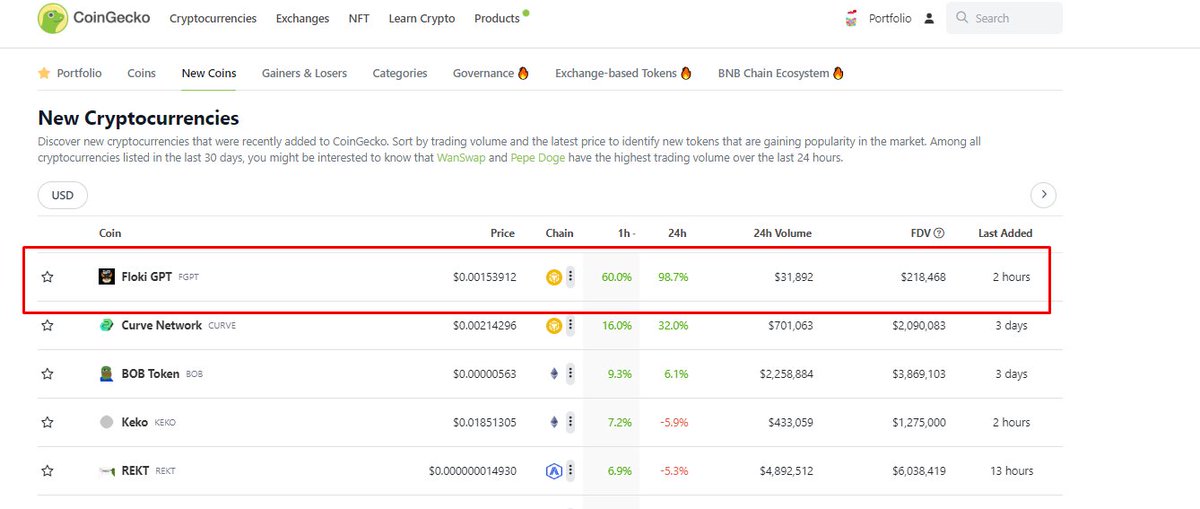
Task: Open chain options menu for Curve Network
Action: (571, 325)
